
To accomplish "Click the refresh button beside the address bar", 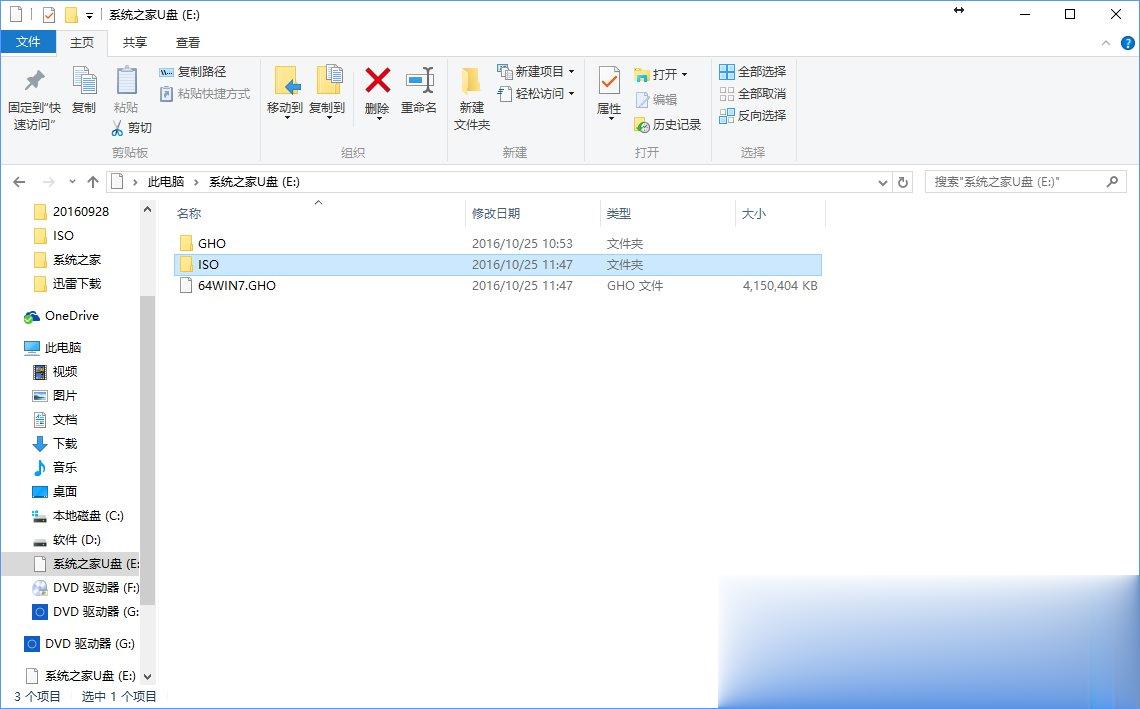I will click(903, 182).
